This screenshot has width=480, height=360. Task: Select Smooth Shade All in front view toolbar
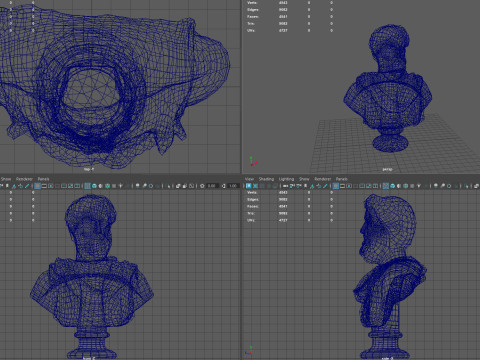(94, 186)
